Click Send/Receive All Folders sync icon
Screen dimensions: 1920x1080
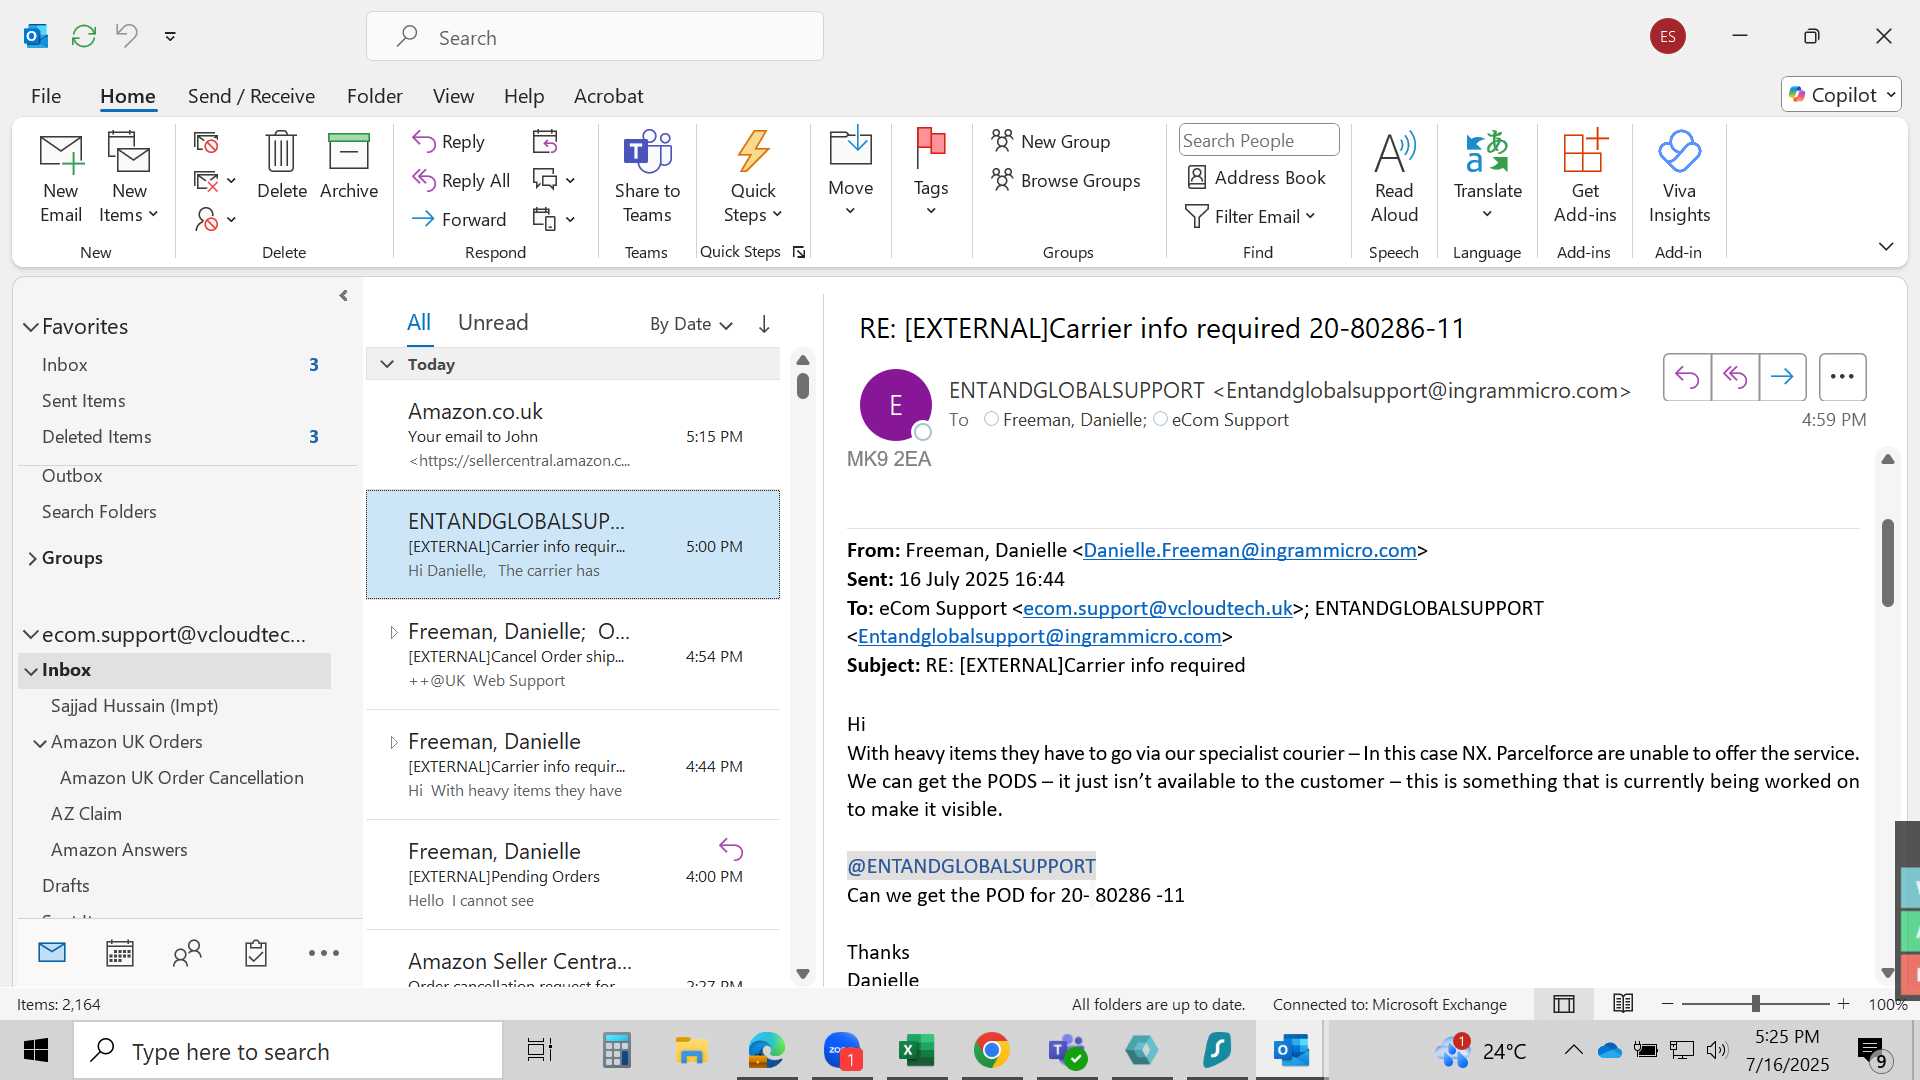pyautogui.click(x=84, y=36)
